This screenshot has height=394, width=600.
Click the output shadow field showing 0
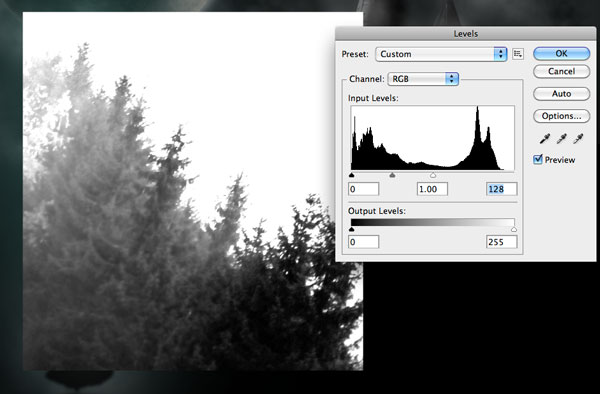click(x=364, y=242)
